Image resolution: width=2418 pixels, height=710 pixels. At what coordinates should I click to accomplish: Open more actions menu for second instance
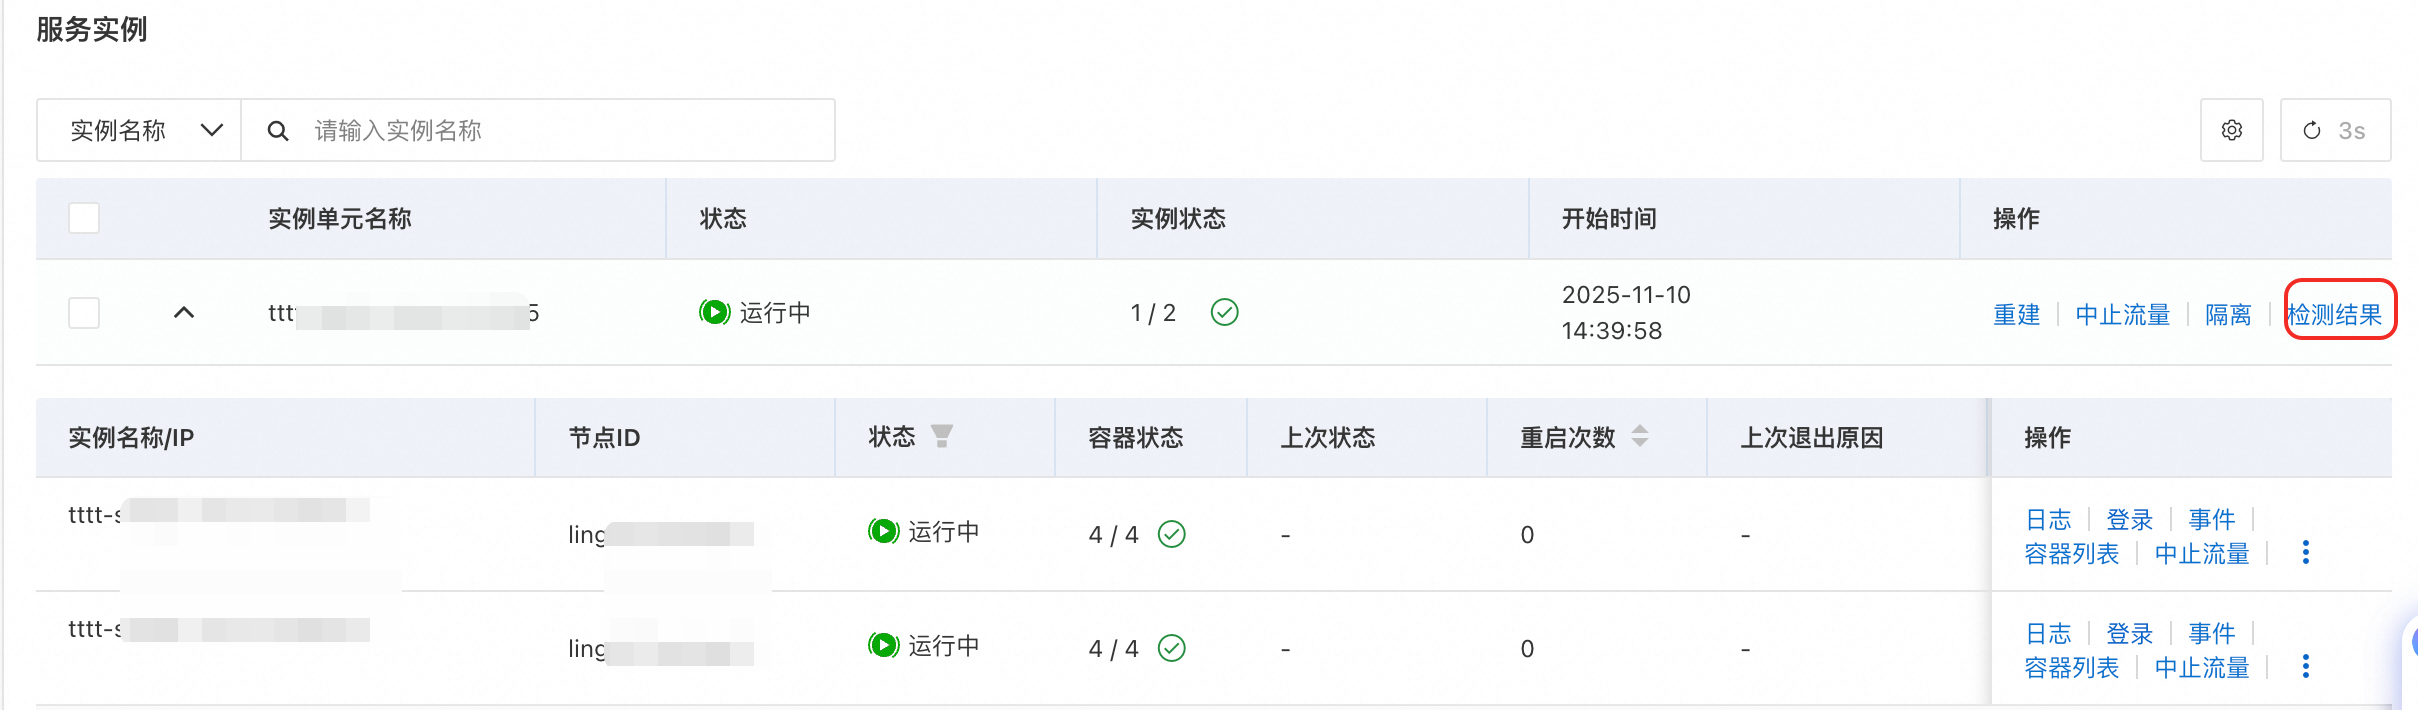click(2305, 667)
